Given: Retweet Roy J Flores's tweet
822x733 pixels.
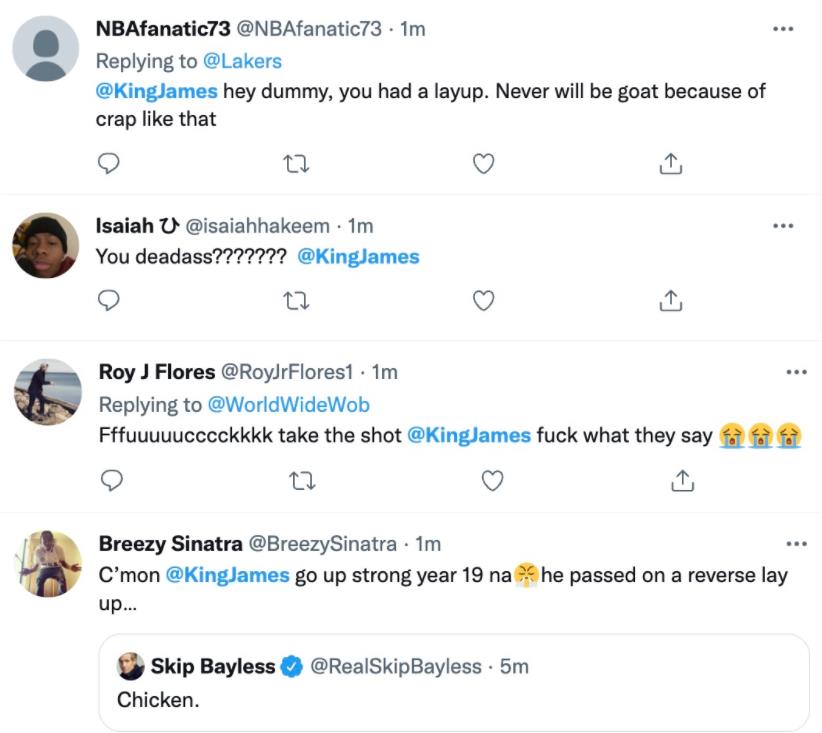Looking at the screenshot, I should (x=301, y=481).
